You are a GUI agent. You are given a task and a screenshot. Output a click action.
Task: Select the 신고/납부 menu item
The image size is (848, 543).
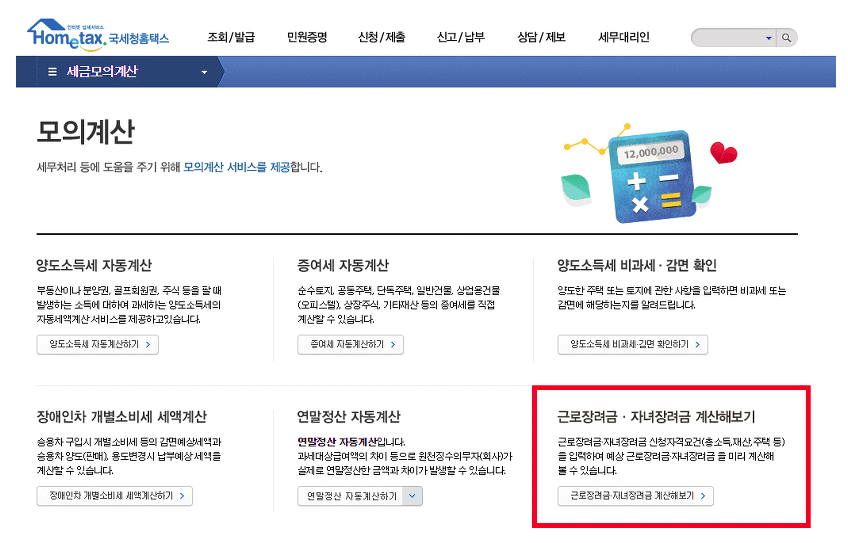pos(460,38)
